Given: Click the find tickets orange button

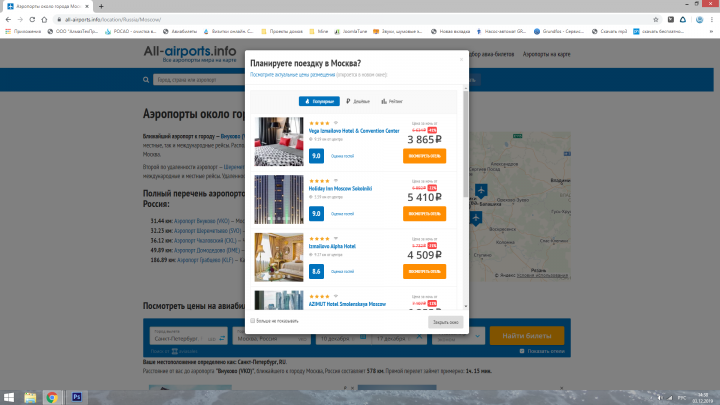Looking at the screenshot, I should click(527, 336).
